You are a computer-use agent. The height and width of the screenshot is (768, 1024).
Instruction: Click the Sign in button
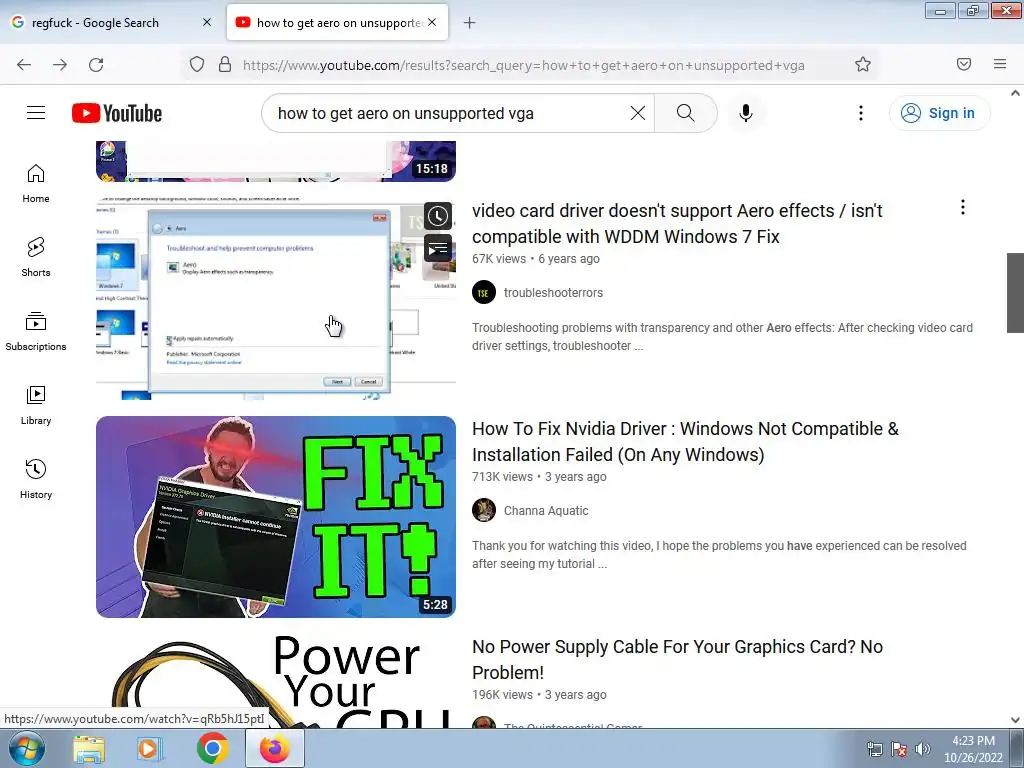(939, 113)
